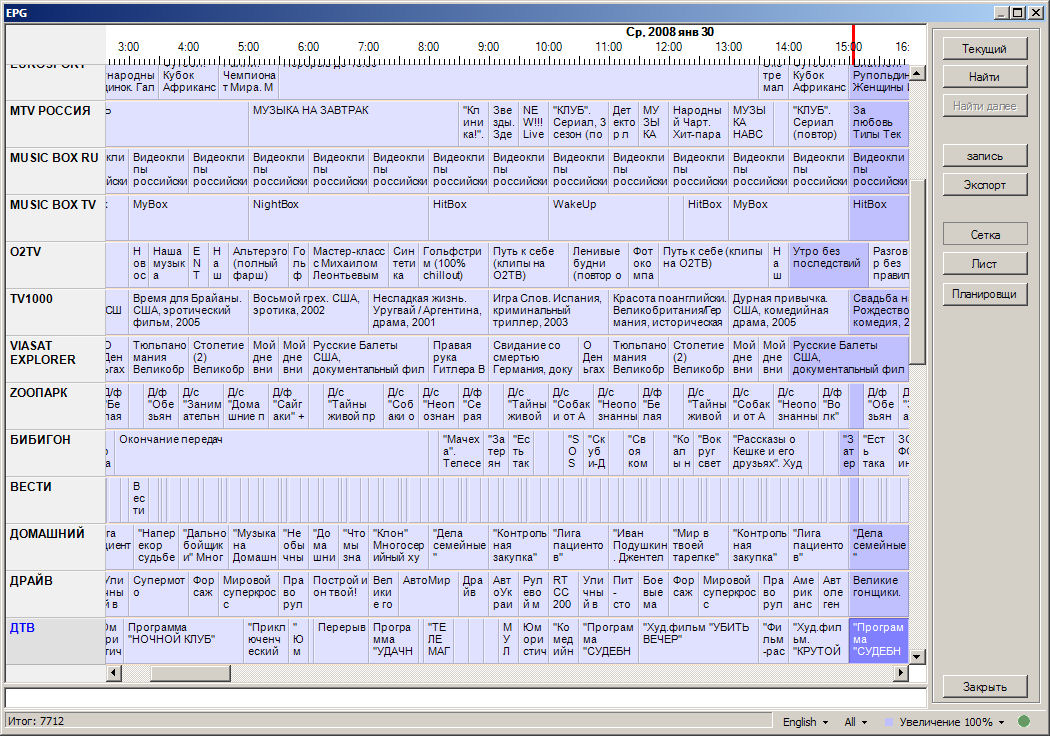The height and width of the screenshot is (736, 1050).
Task: Select the NightBox programme block
Action: [338, 218]
